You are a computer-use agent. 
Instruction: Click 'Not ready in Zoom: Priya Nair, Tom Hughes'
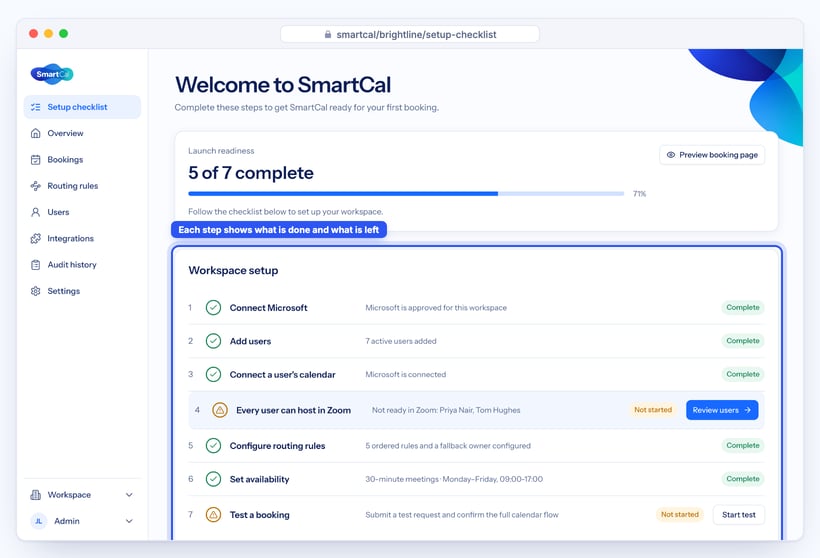pos(446,410)
